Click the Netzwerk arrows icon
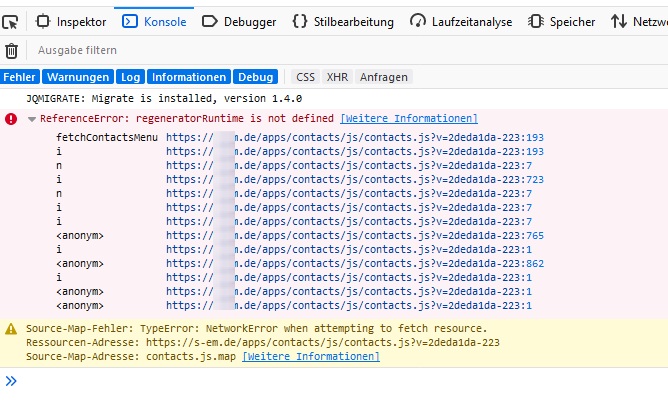Image resolution: width=668 pixels, height=419 pixels. (619, 21)
